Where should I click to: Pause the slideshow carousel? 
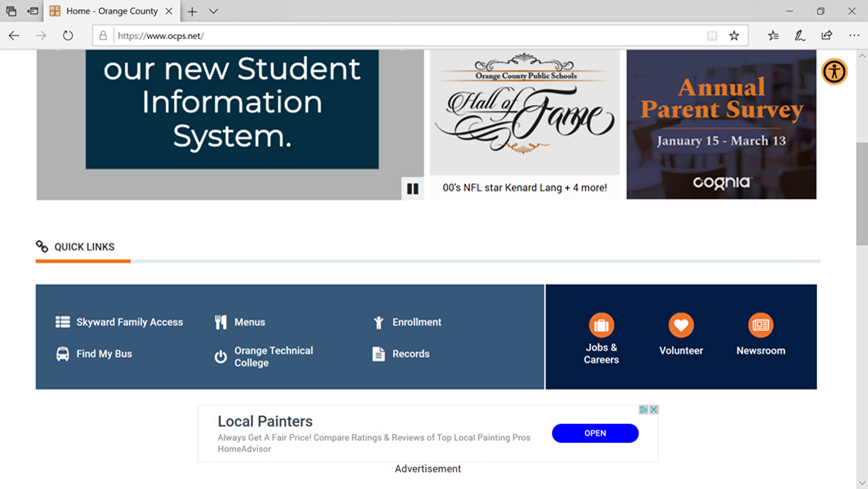412,189
